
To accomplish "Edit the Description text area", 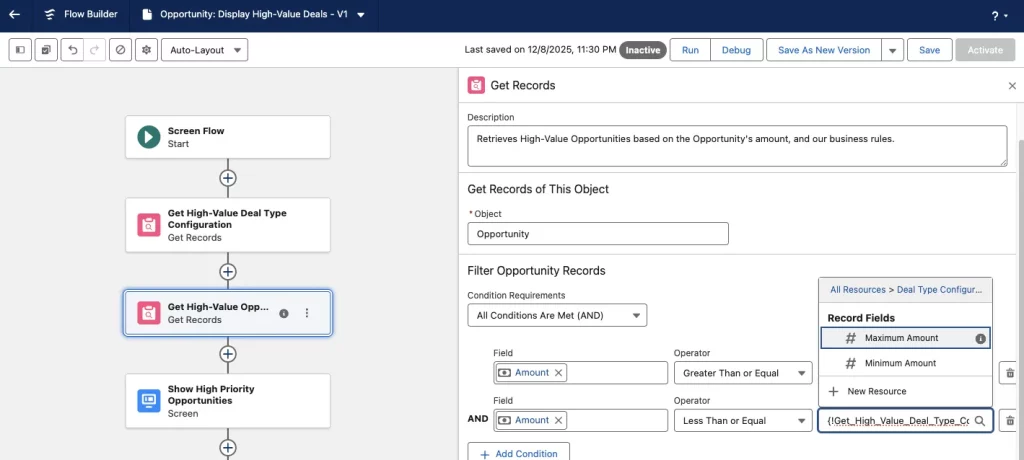I will [737, 146].
